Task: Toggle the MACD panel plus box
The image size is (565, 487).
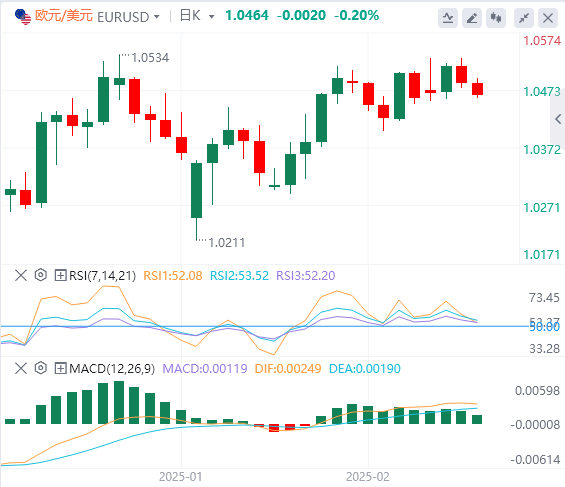Action: coord(60,368)
